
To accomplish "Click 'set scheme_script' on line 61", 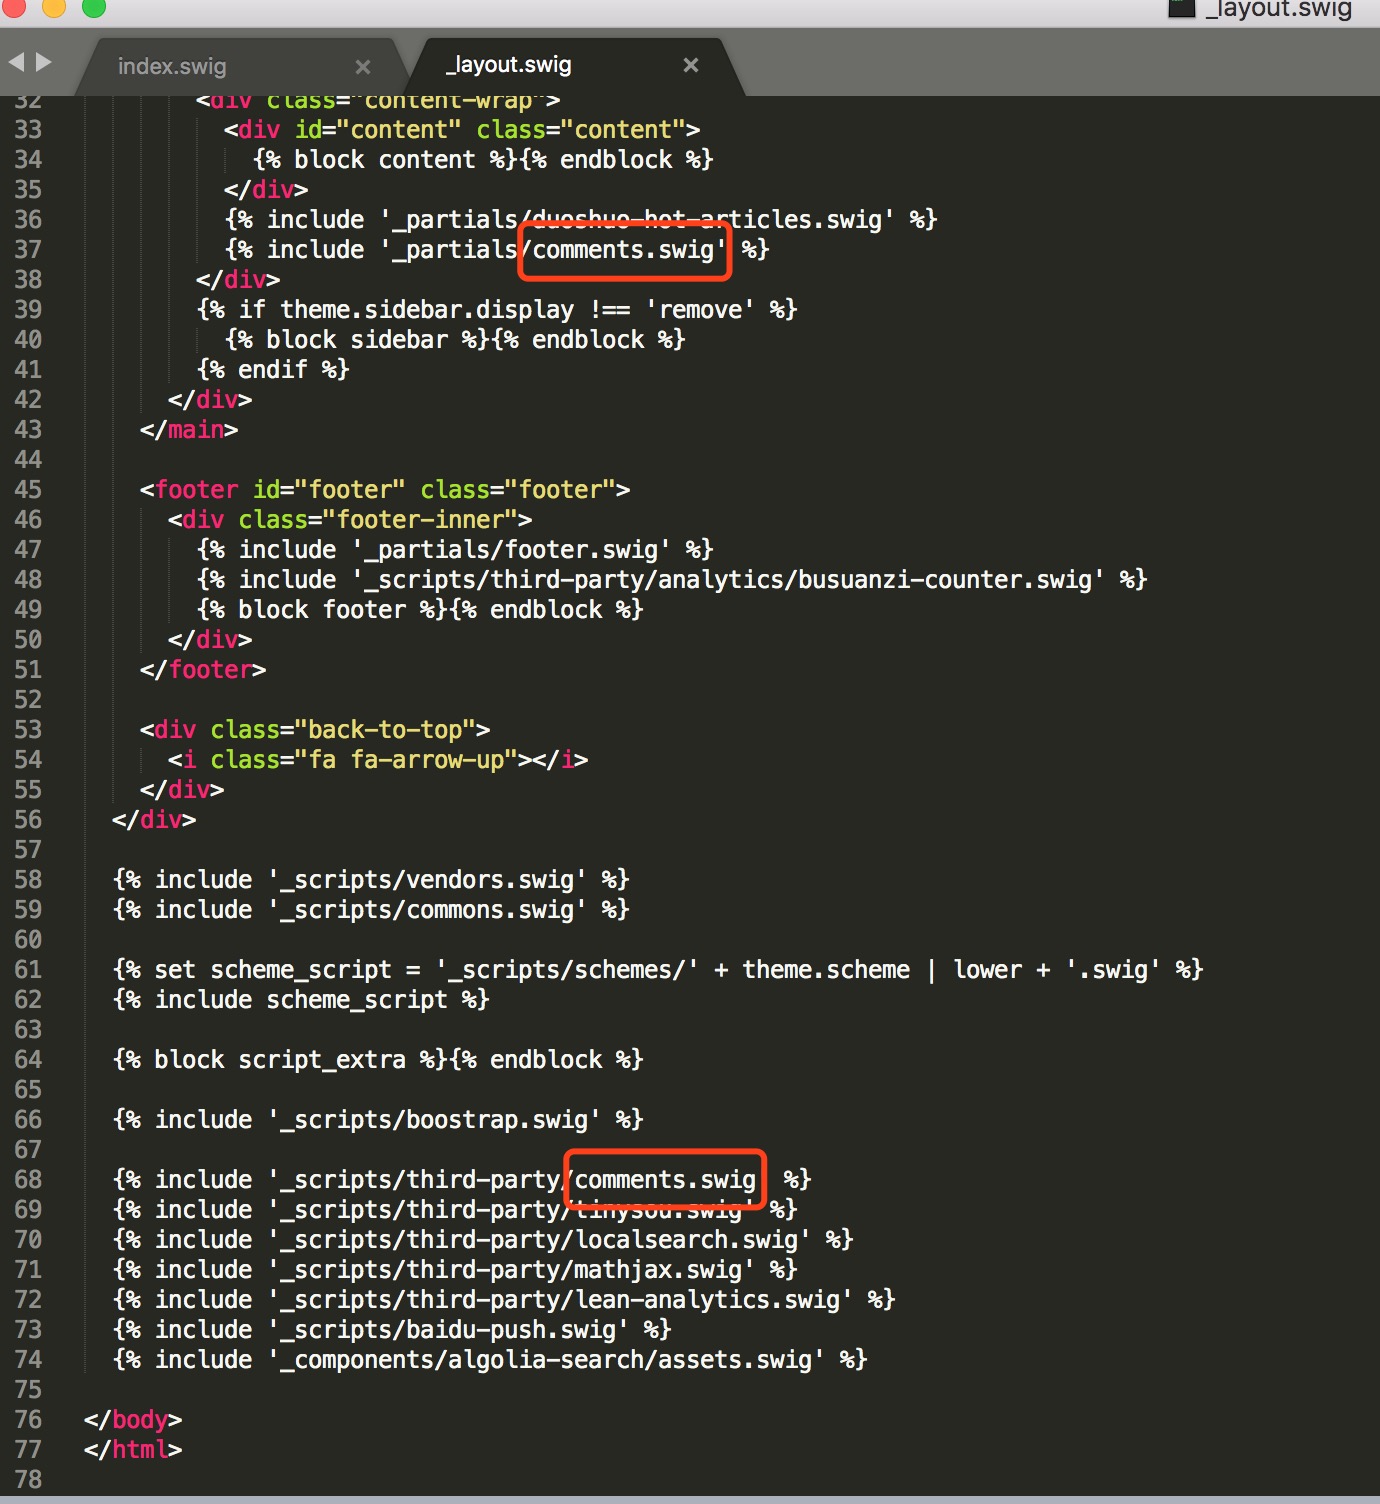I will coord(273,970).
